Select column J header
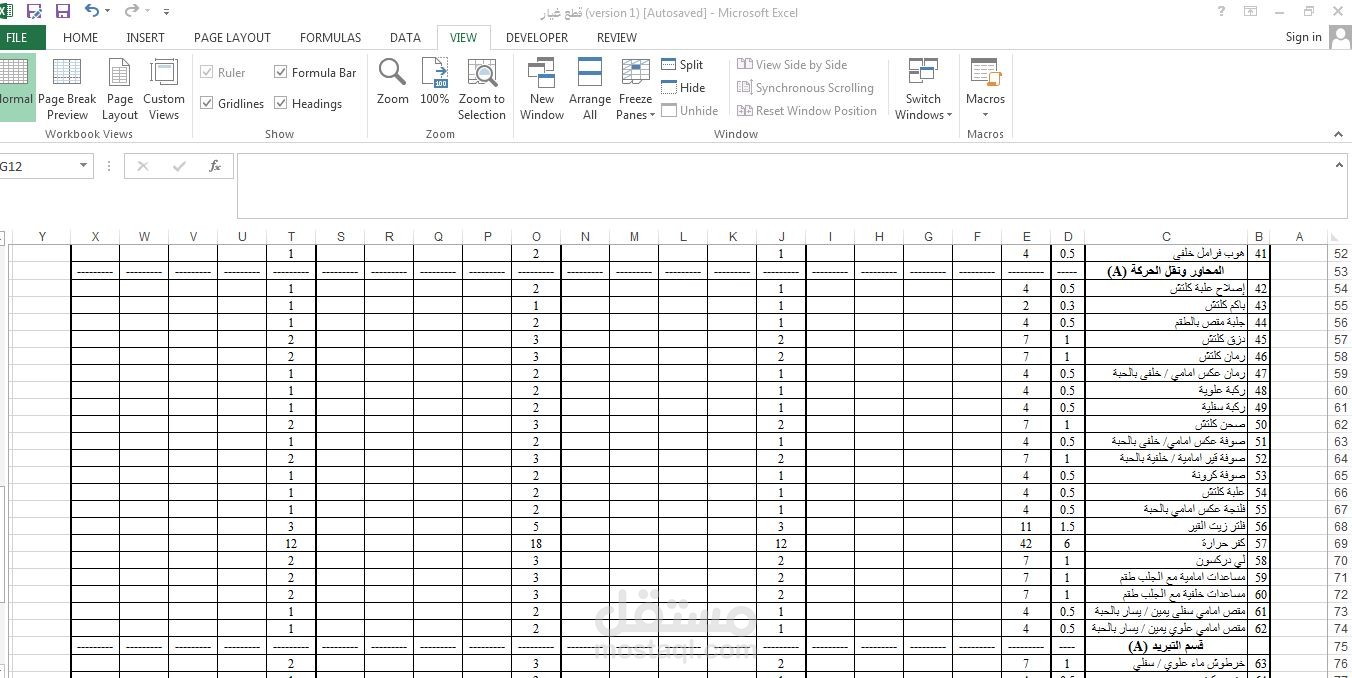Screen dimensions: 1352x678 [781, 237]
